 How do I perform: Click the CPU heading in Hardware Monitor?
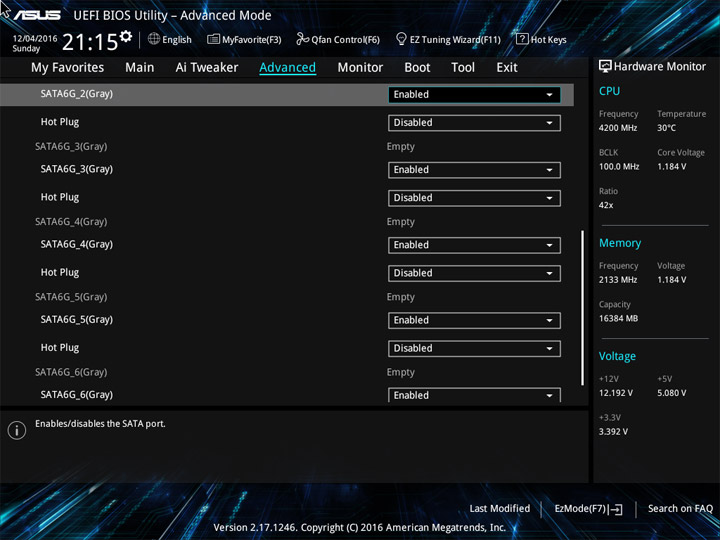click(609, 91)
